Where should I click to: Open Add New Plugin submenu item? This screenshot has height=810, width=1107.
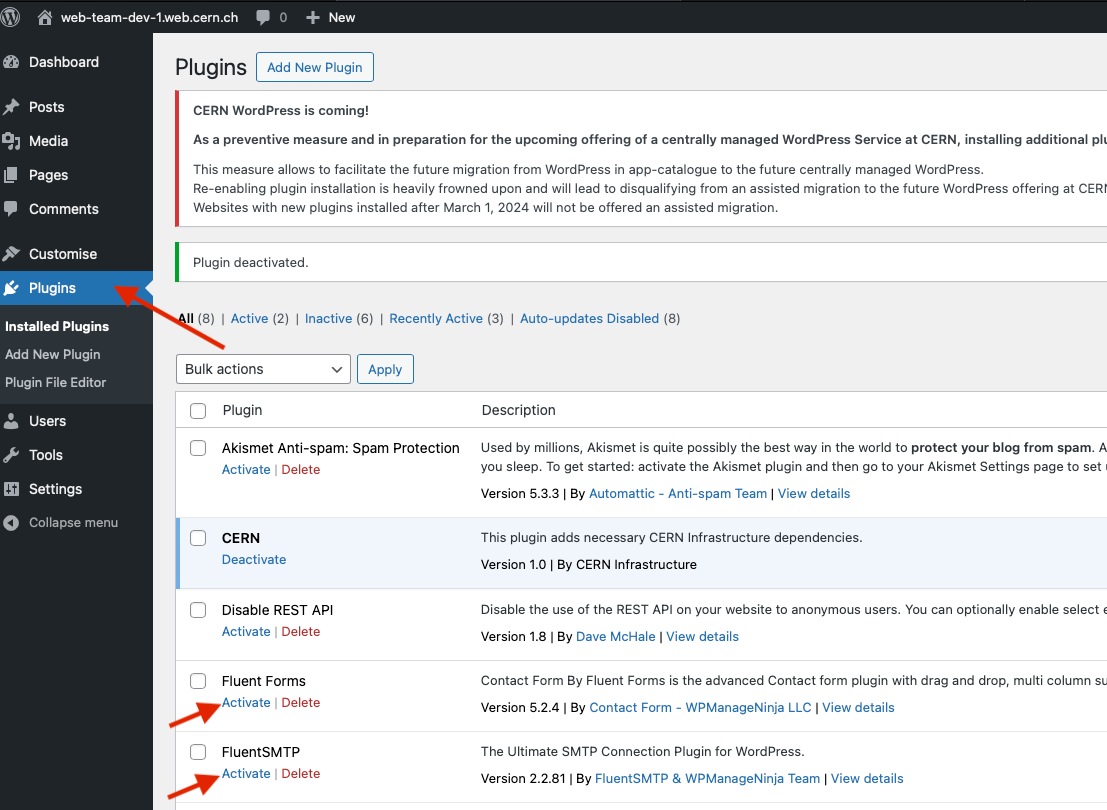click(x=53, y=355)
